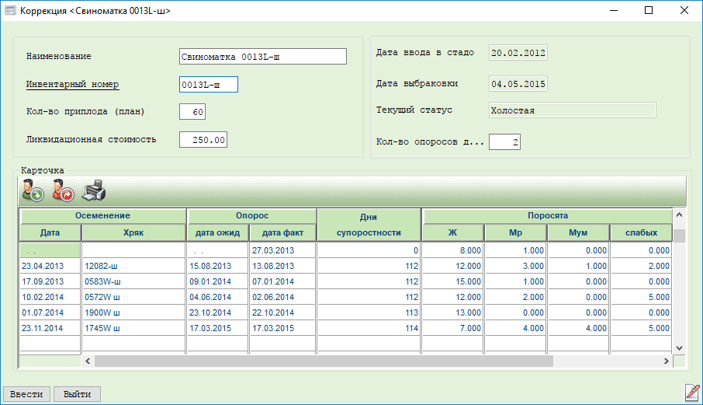Click the Хряк column header

coord(133,232)
